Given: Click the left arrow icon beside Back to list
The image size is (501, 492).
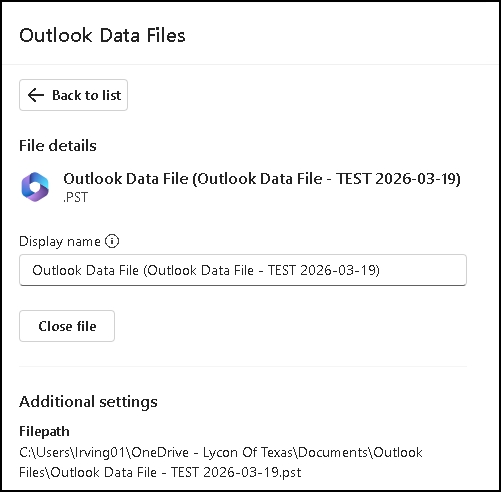Looking at the screenshot, I should pos(36,95).
